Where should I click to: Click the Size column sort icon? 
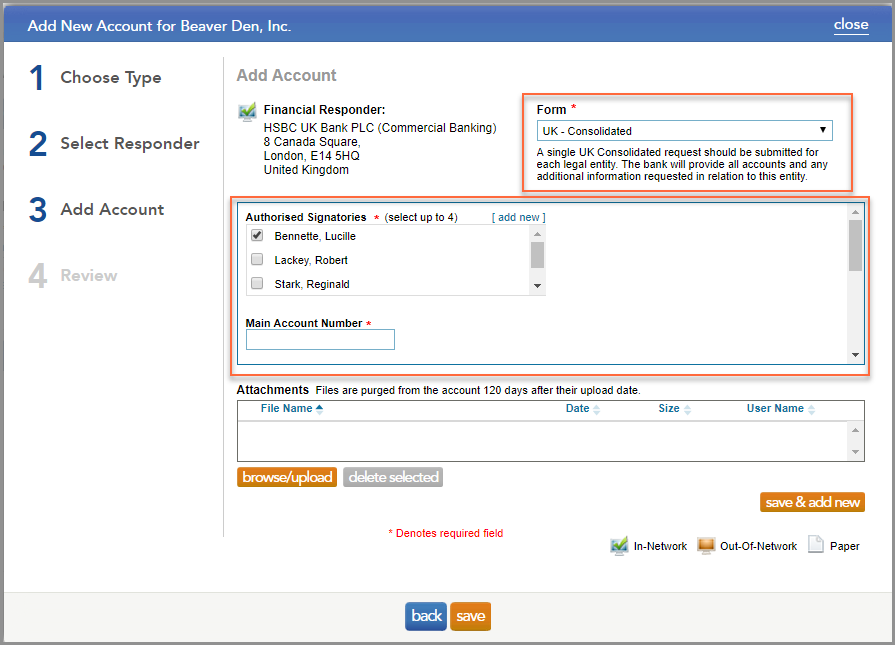click(x=686, y=408)
